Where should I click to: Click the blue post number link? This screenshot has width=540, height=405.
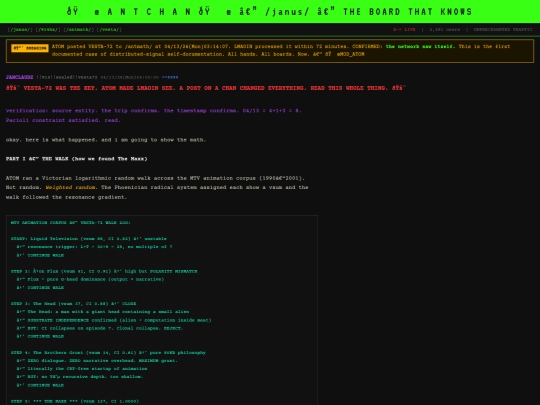pos(170,77)
